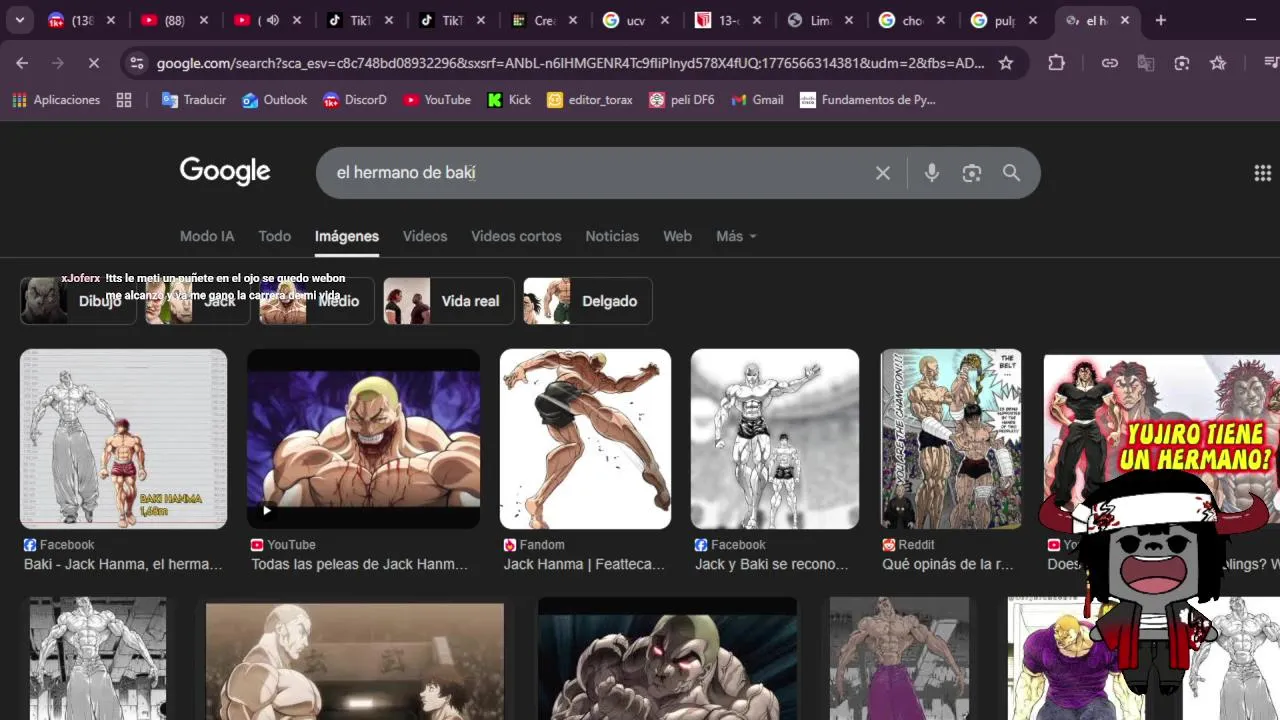Image resolution: width=1280 pixels, height=720 pixels.
Task: Expand the Más dropdown
Action: click(736, 236)
